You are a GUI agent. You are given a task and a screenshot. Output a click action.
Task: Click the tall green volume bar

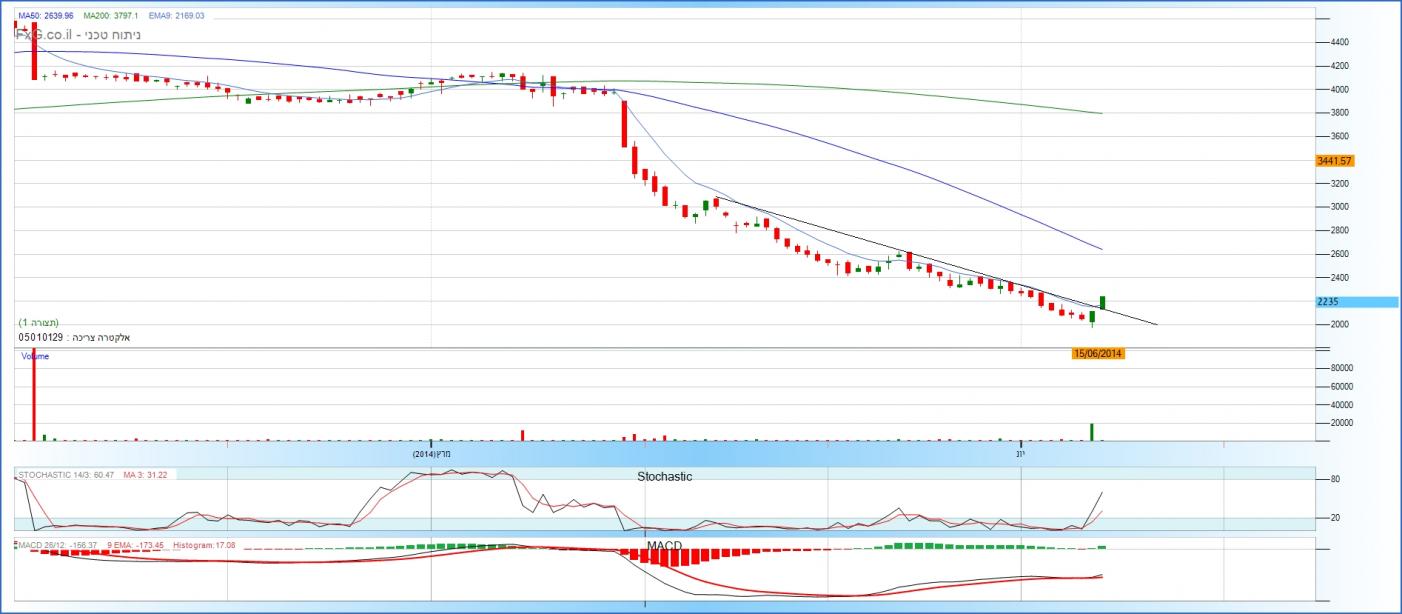click(x=1092, y=432)
